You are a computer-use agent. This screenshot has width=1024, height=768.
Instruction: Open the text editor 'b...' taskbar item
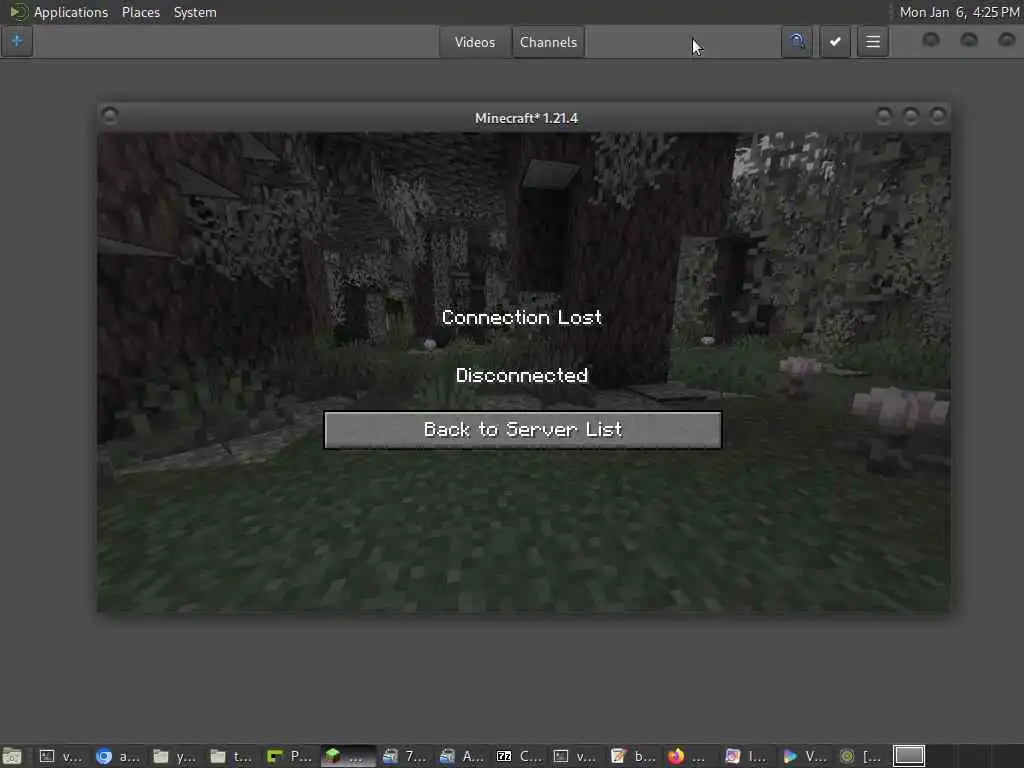632,756
